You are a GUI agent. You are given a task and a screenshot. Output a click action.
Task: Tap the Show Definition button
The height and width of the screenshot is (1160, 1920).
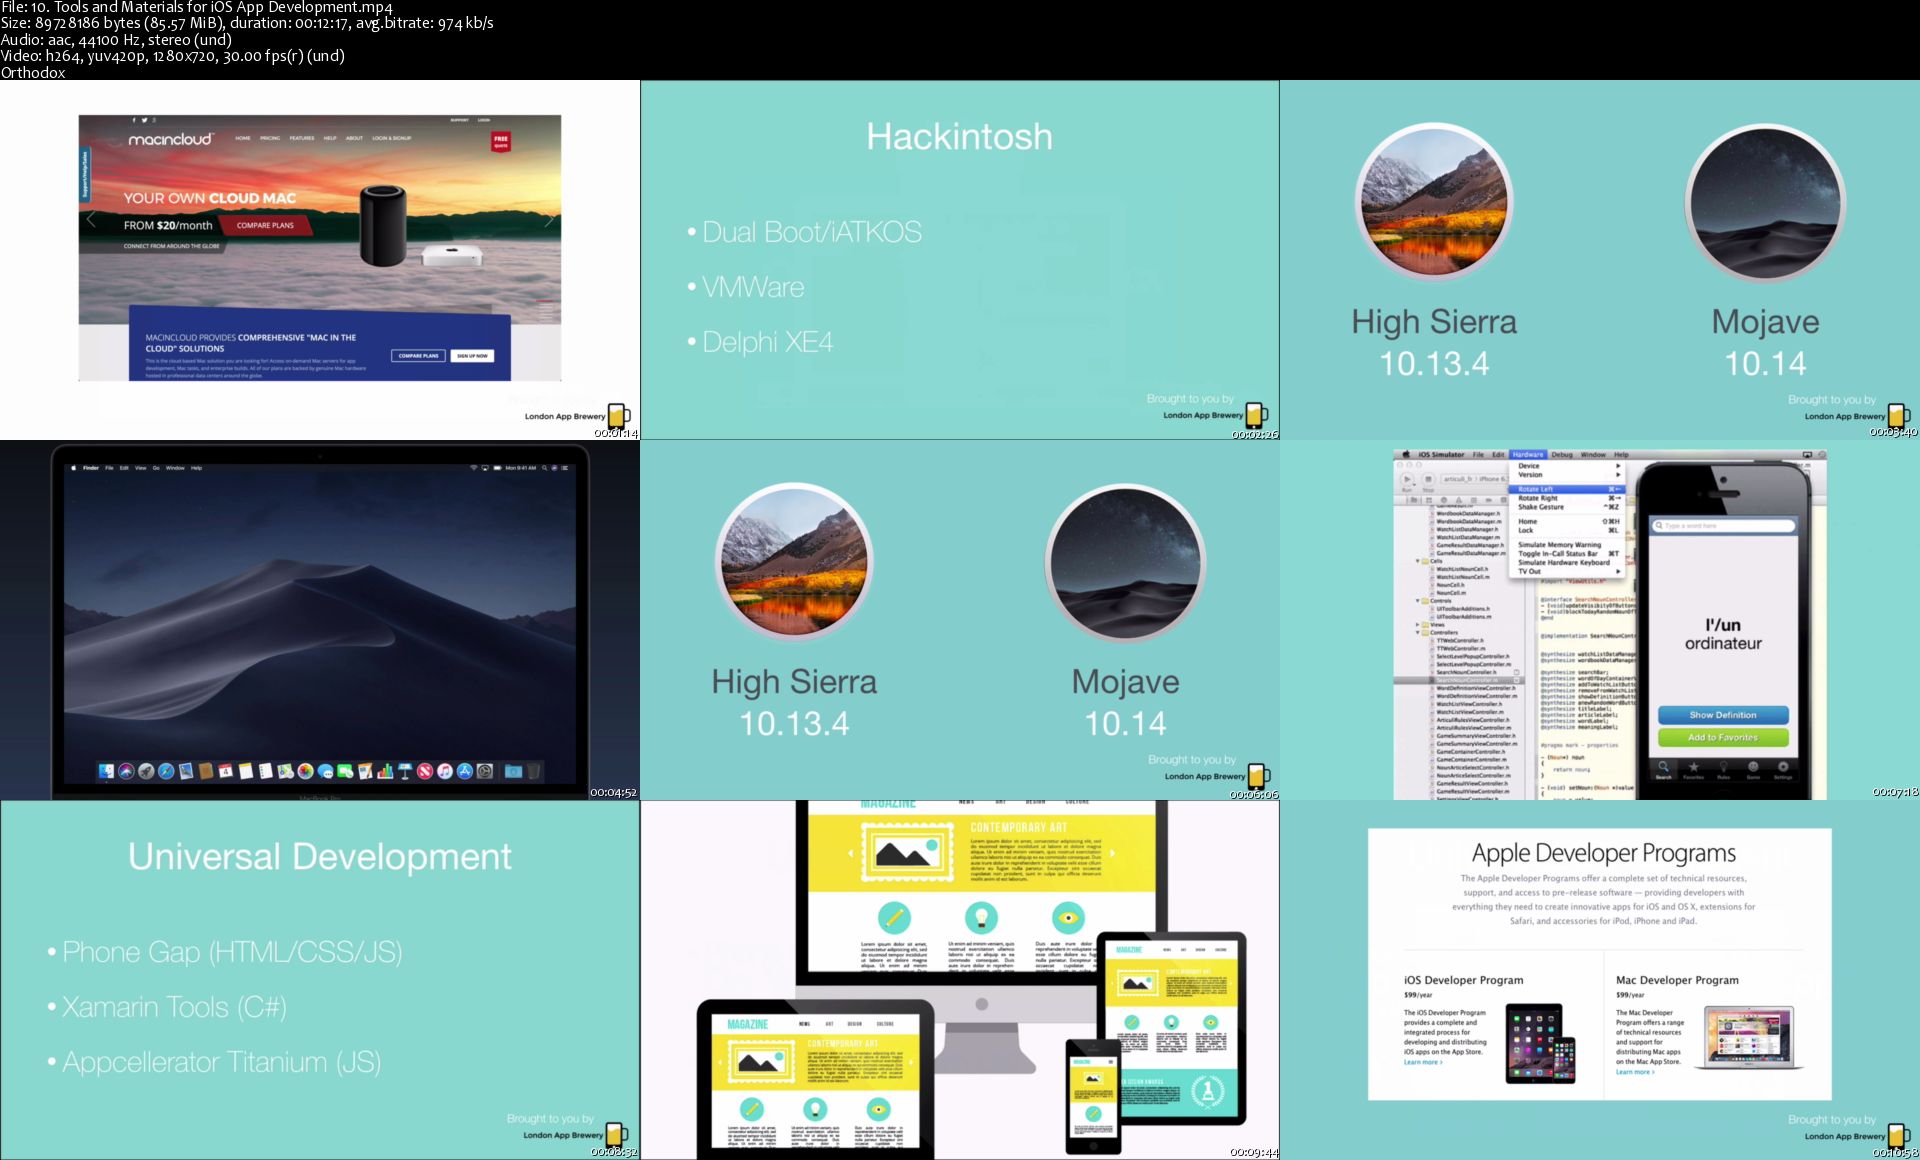1722,715
